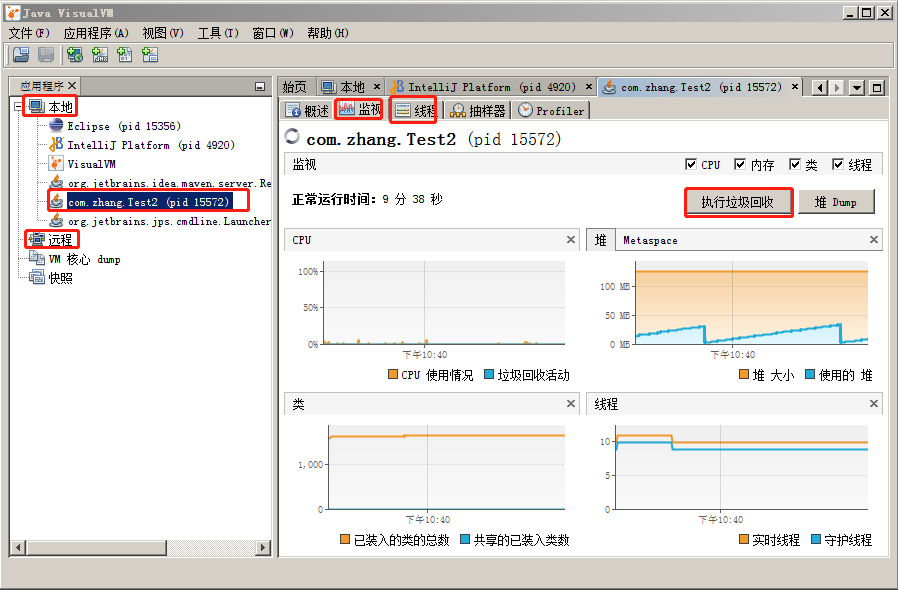Screen dimensions: 898x590
Task: Click the scrollbar right arrow in applications panel
Action: (x=263, y=547)
